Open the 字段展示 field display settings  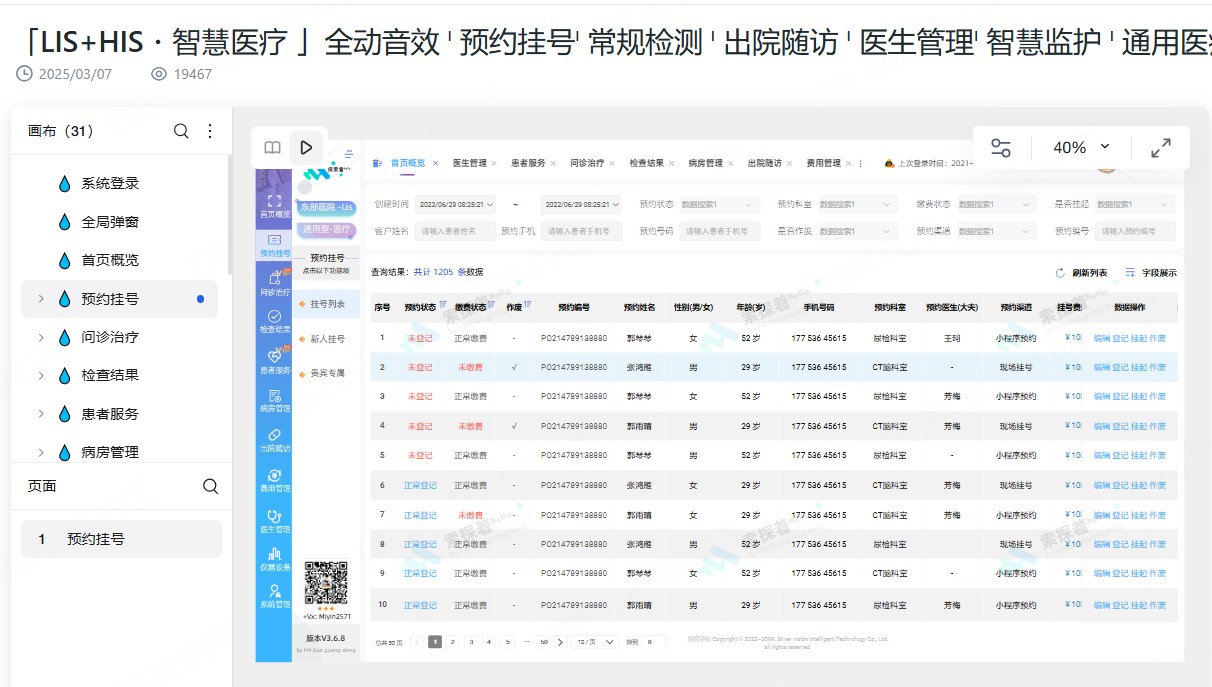1151,273
